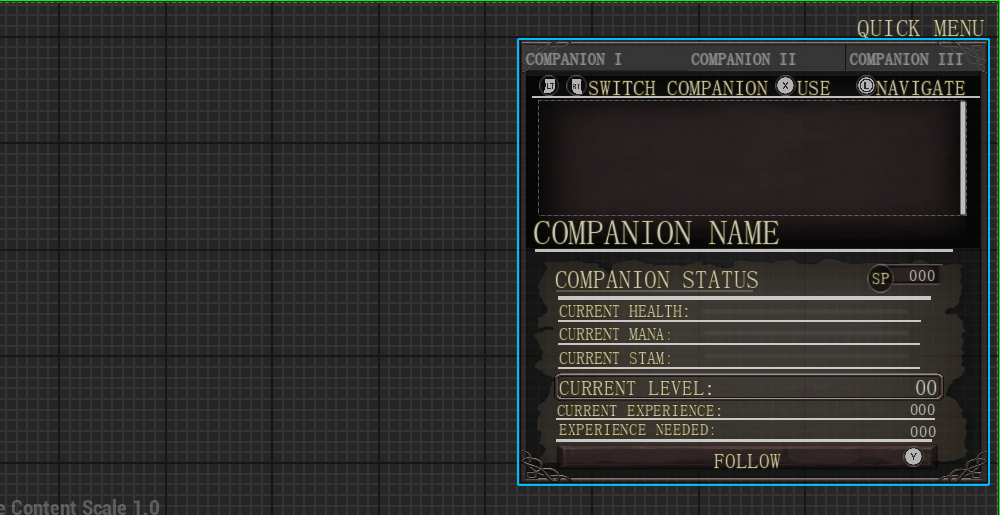
Task: Select the current level value 00
Action: pyautogui.click(x=926, y=388)
